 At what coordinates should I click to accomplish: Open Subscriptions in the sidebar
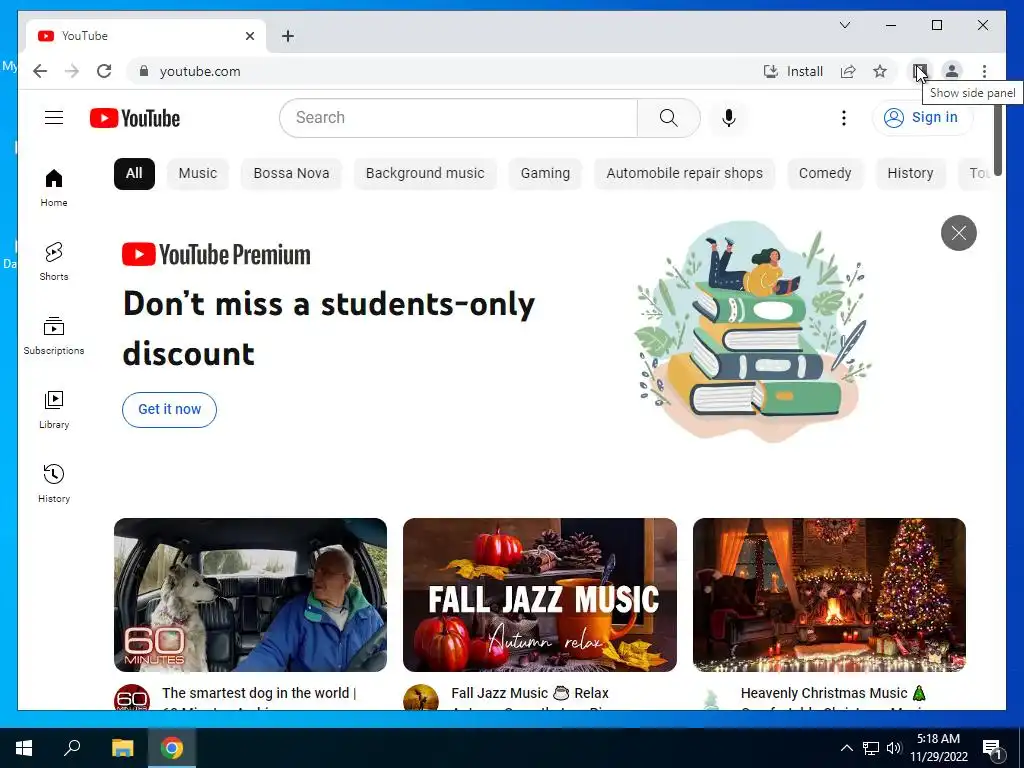[x=54, y=336]
